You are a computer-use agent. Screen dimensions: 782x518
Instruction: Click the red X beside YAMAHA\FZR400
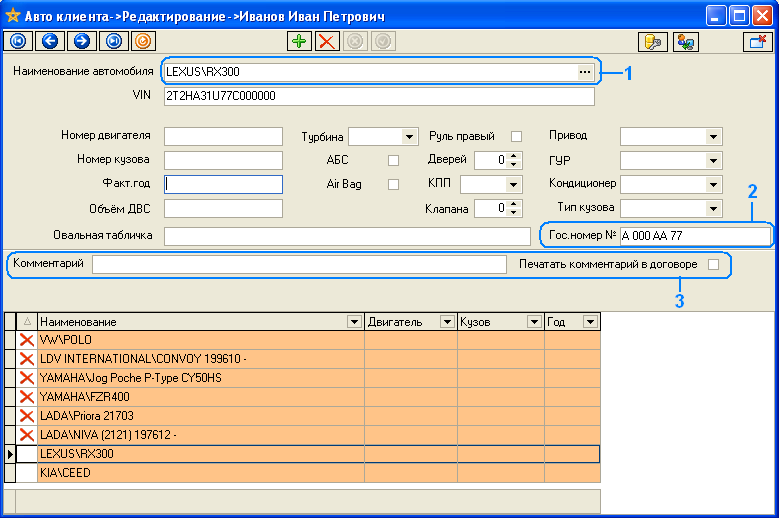27,397
